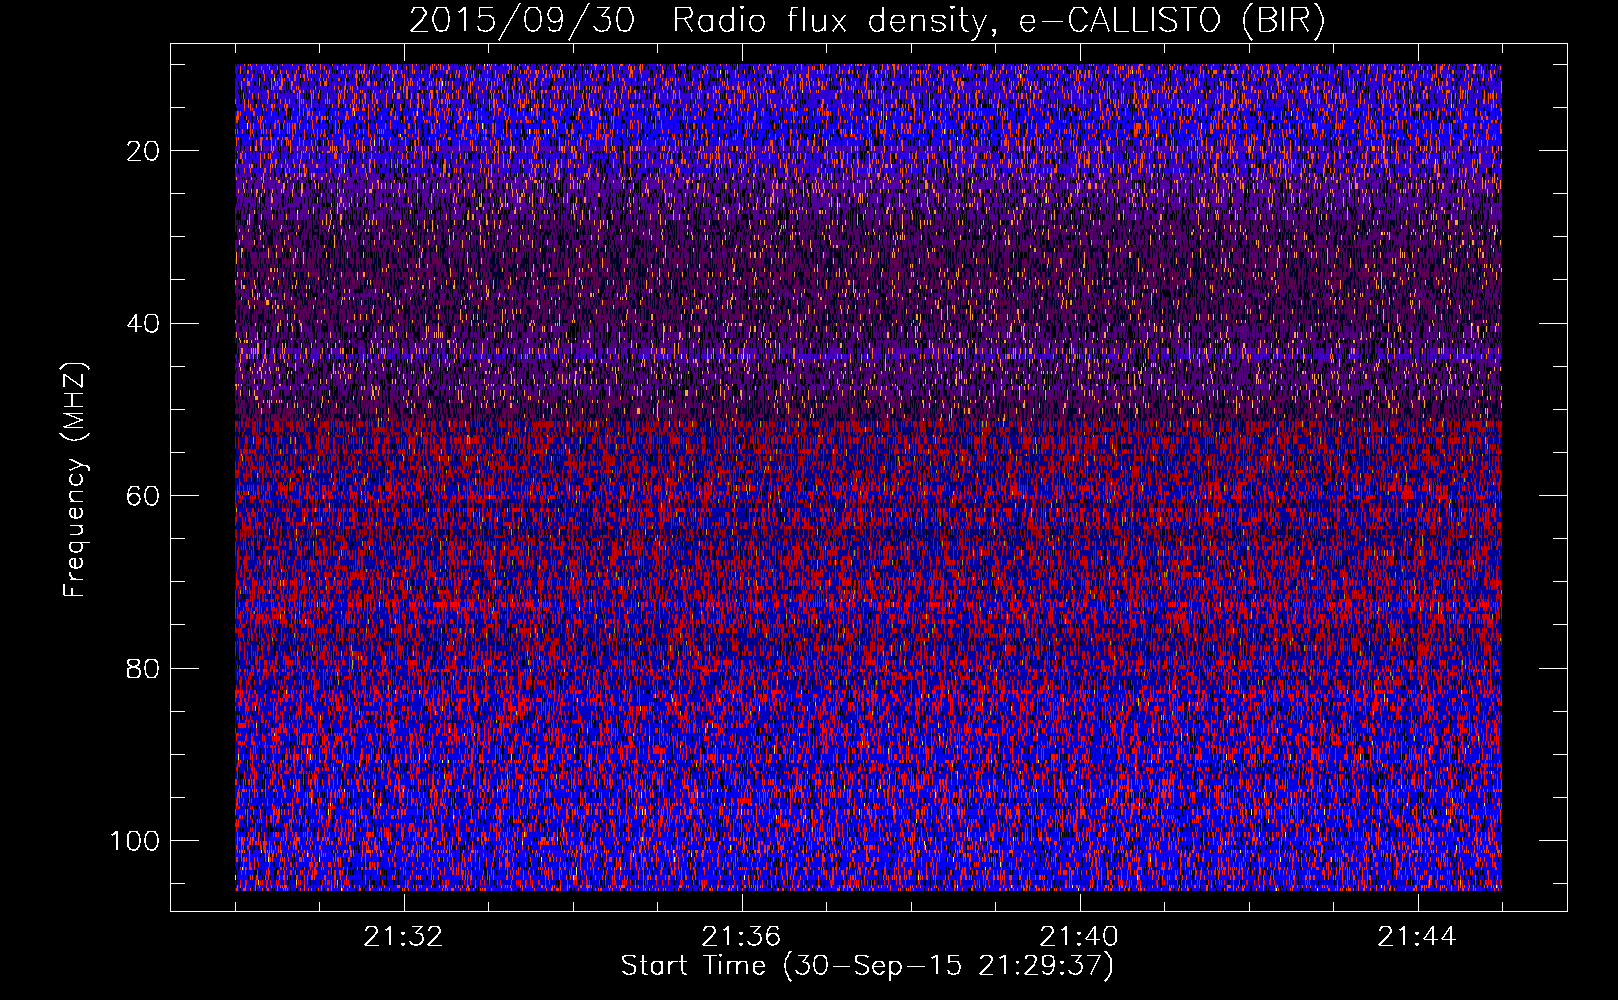Click the plot title "Radio flux density, e-CALLISTO (BIR)"

pos(999,21)
